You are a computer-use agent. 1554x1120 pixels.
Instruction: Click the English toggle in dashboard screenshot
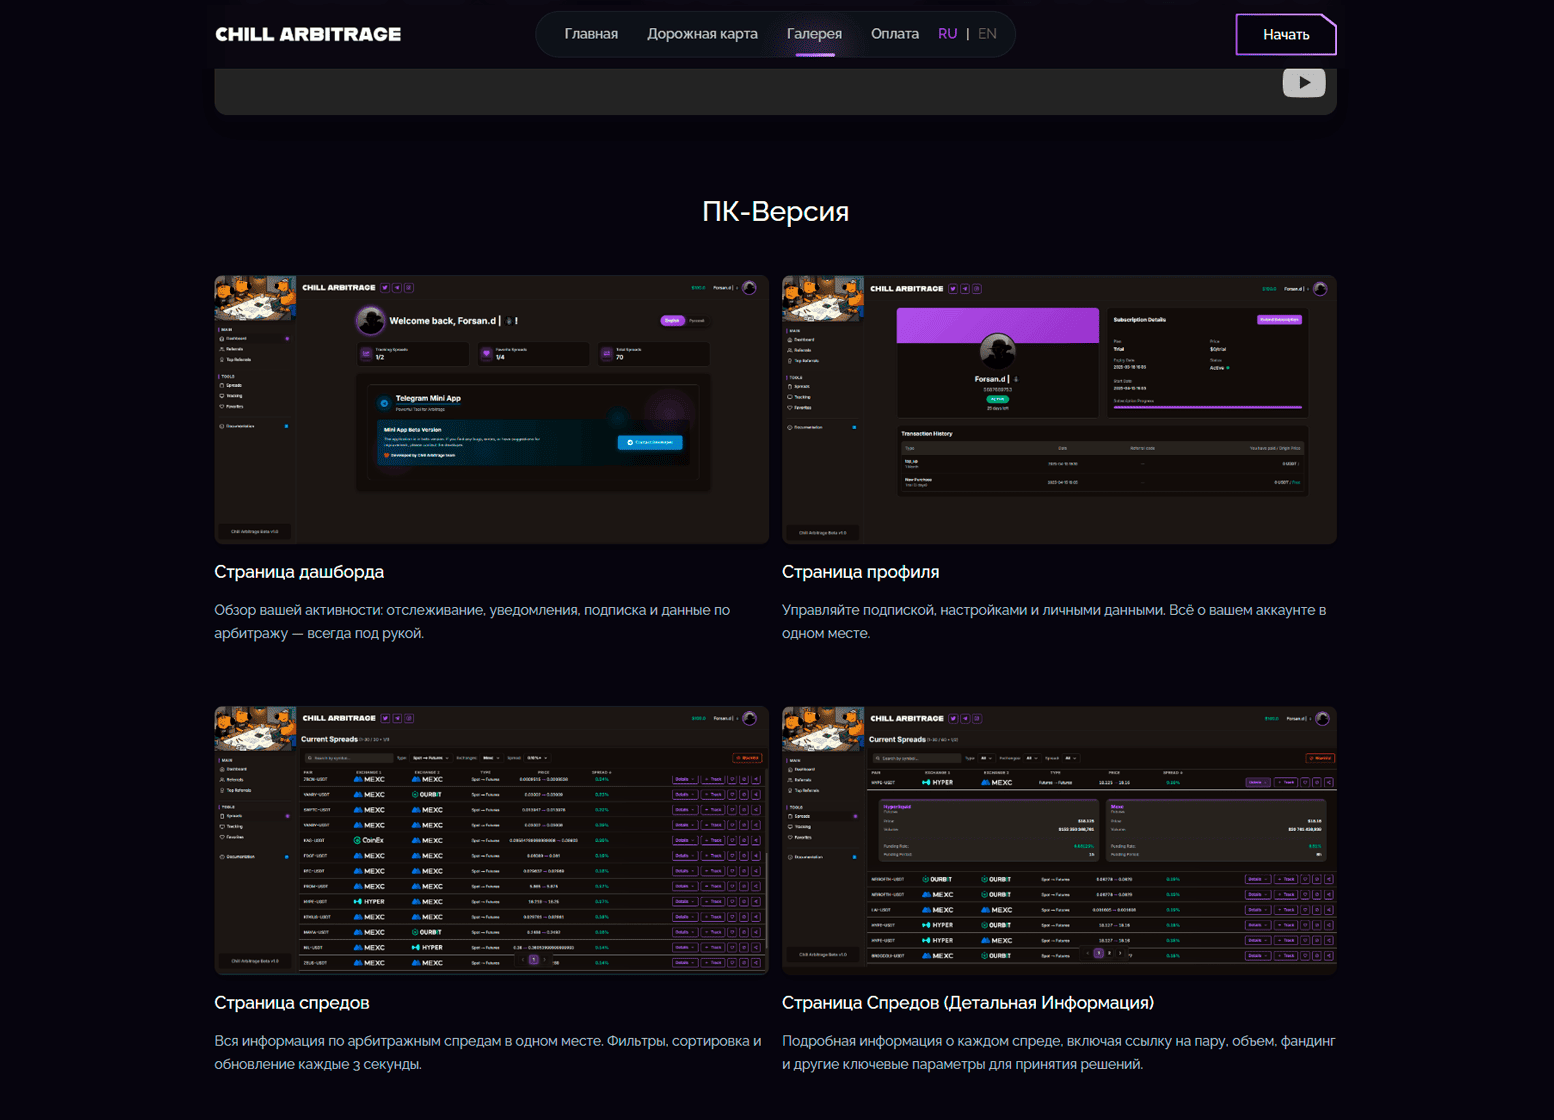672,321
